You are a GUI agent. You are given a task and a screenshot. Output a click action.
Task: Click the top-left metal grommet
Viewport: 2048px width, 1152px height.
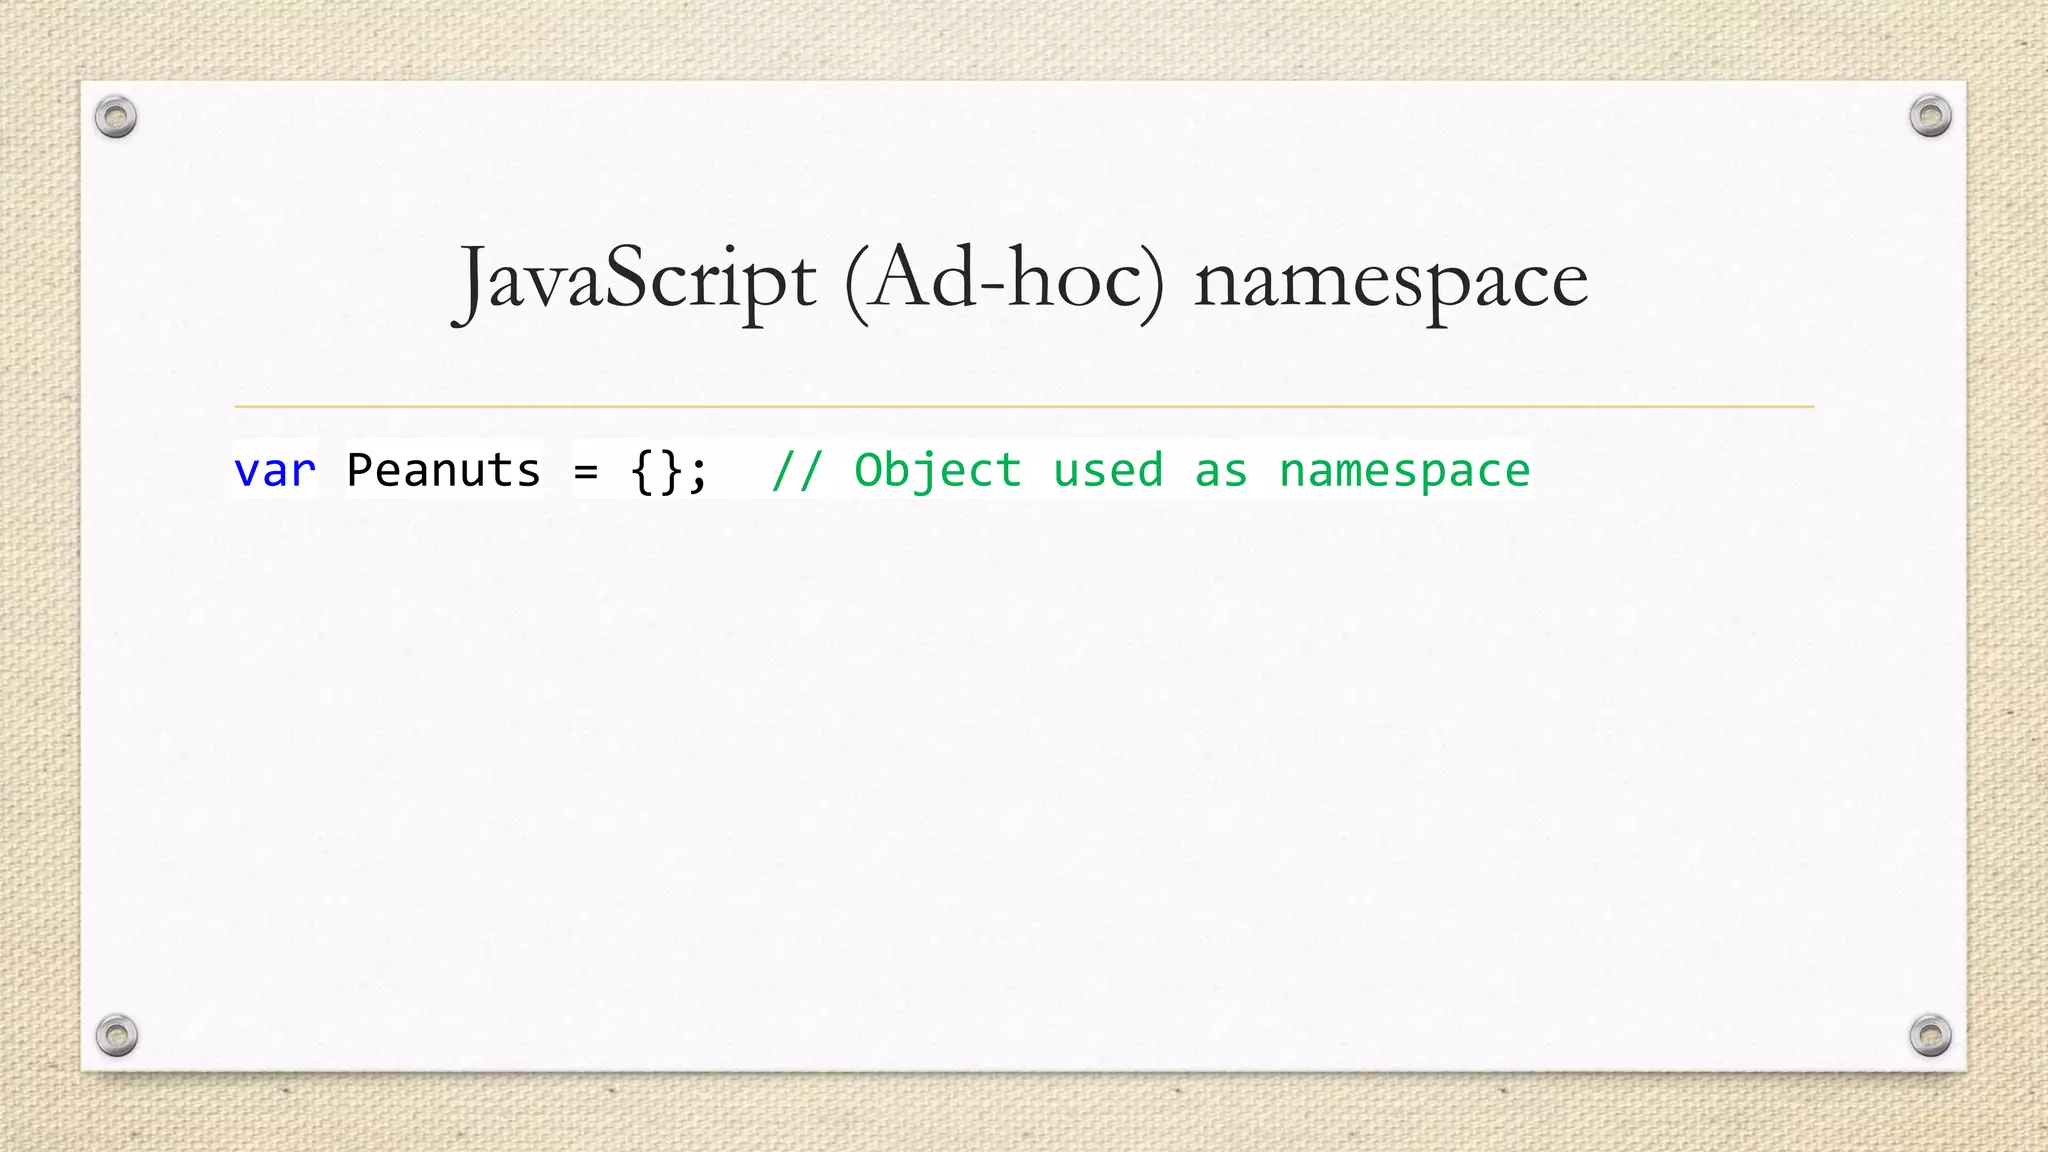click(116, 118)
